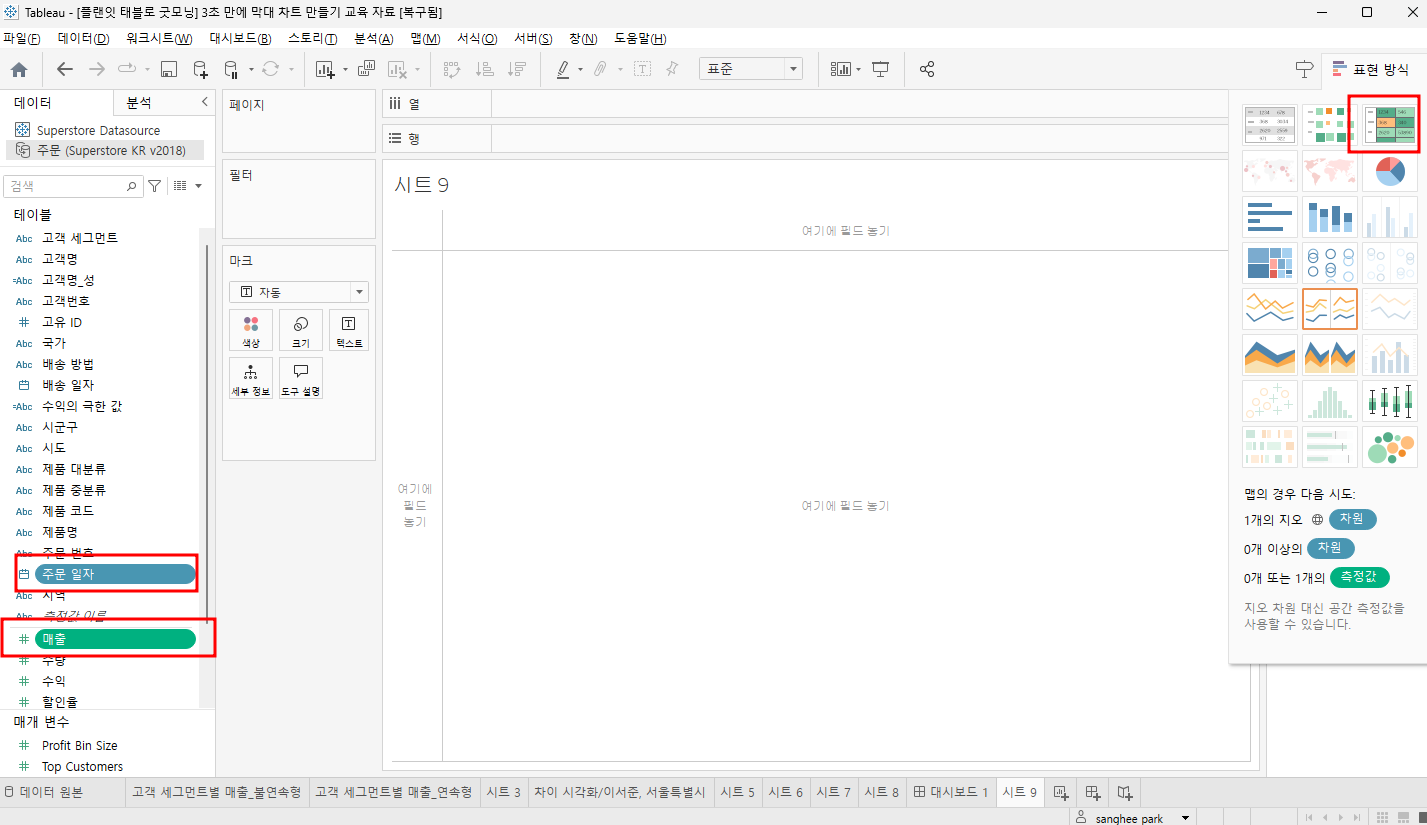Viewport: 1427px width, 825px height.
Task: Choose the packed bubbles chart in Show Me
Action: 1390,447
